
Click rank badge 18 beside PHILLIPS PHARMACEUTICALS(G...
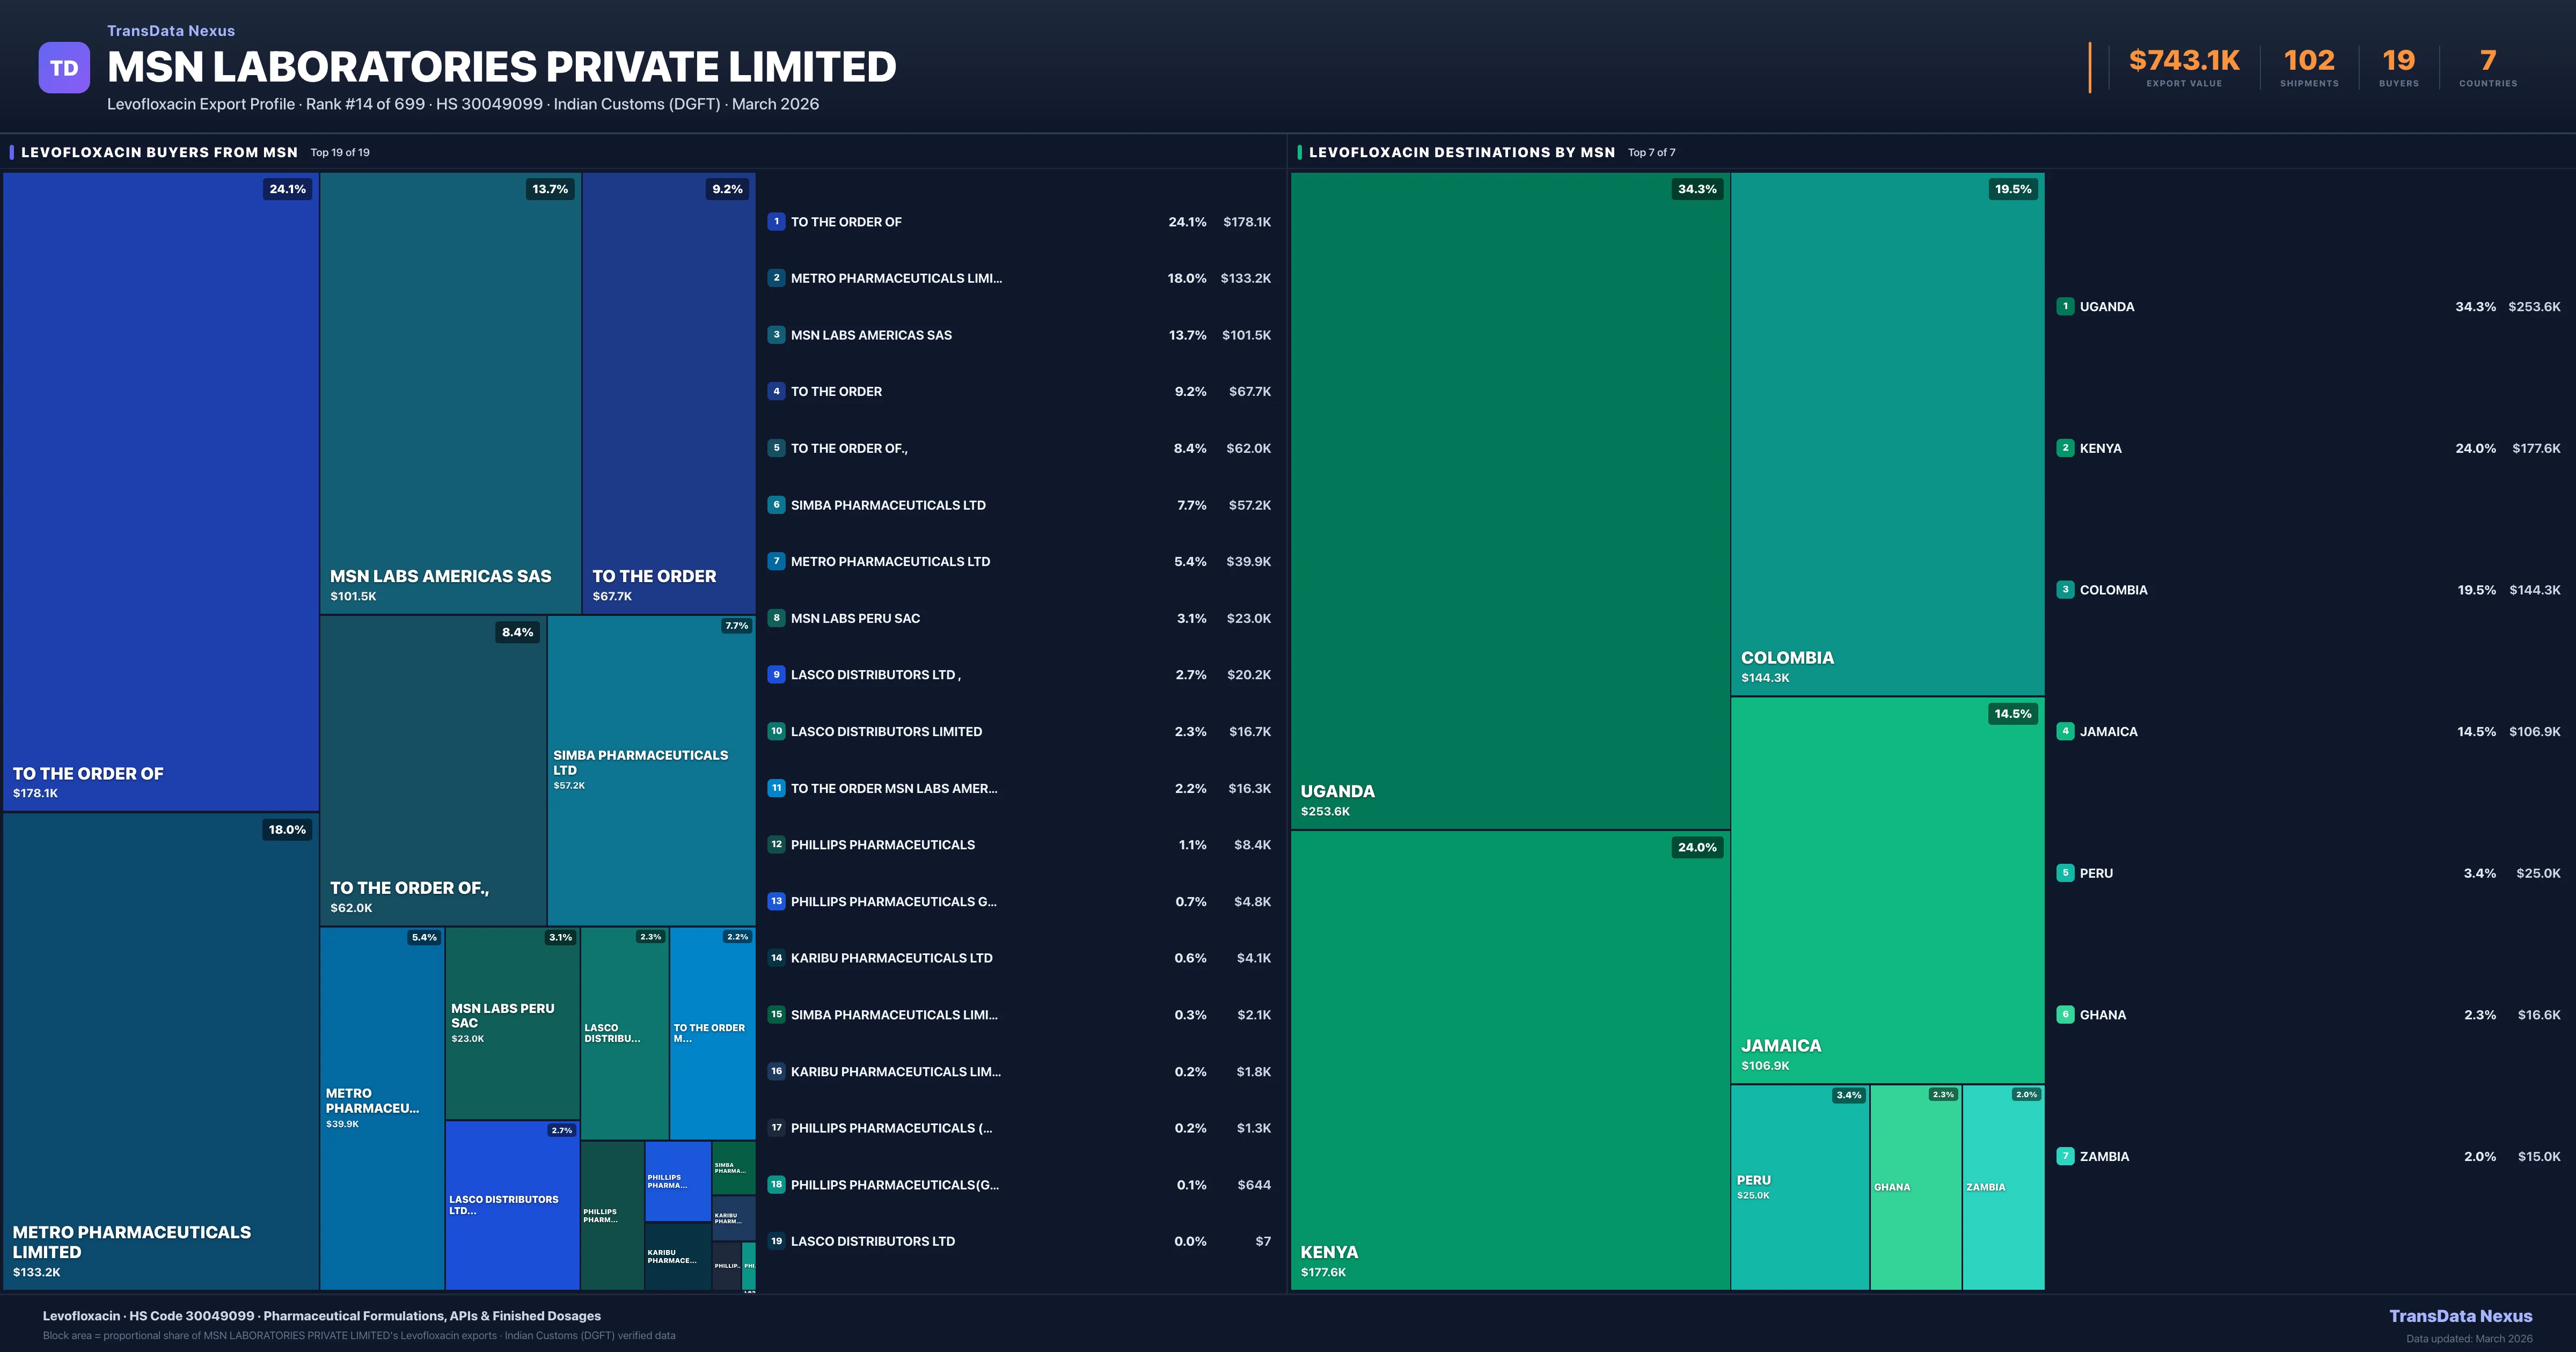pyautogui.click(x=776, y=1185)
